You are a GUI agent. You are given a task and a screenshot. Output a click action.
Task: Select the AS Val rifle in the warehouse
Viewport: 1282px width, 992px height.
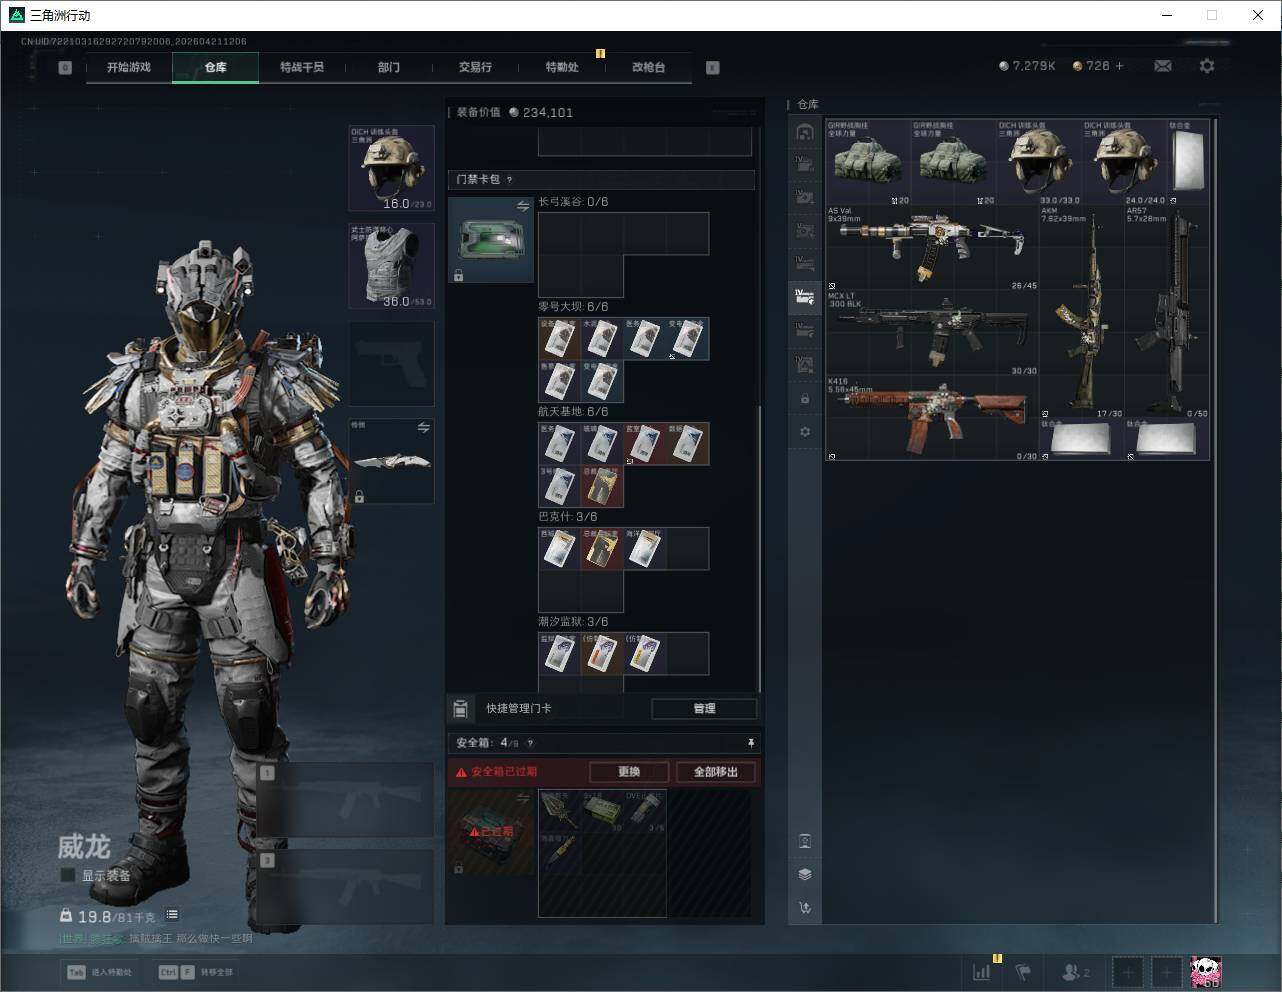[x=932, y=248]
